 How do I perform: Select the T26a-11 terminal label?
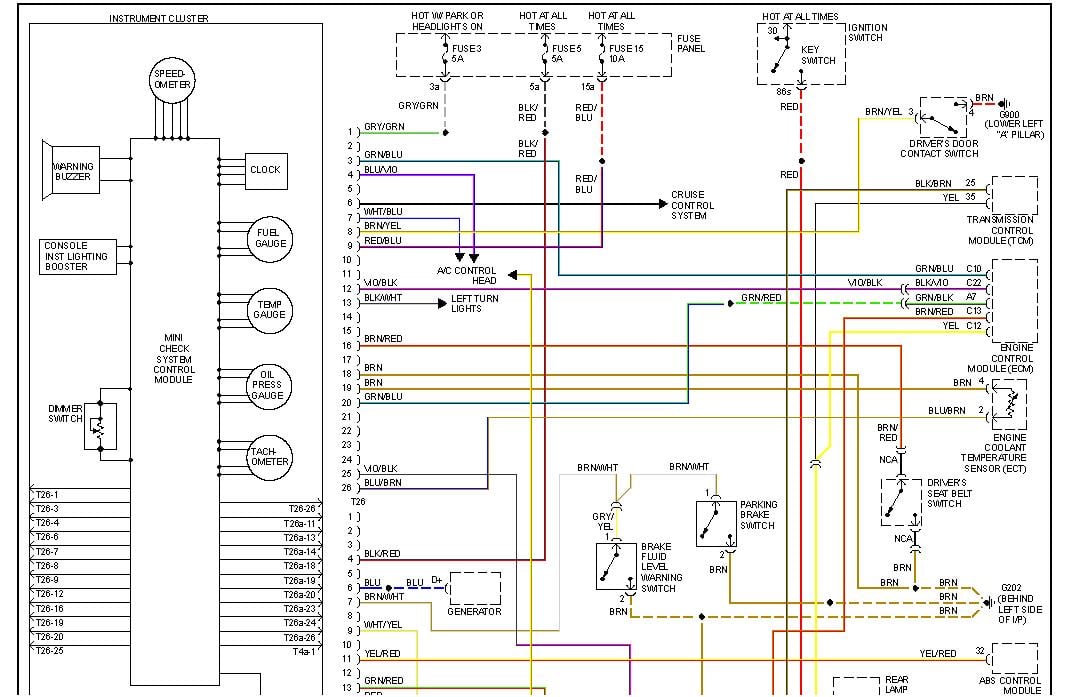tap(300, 524)
